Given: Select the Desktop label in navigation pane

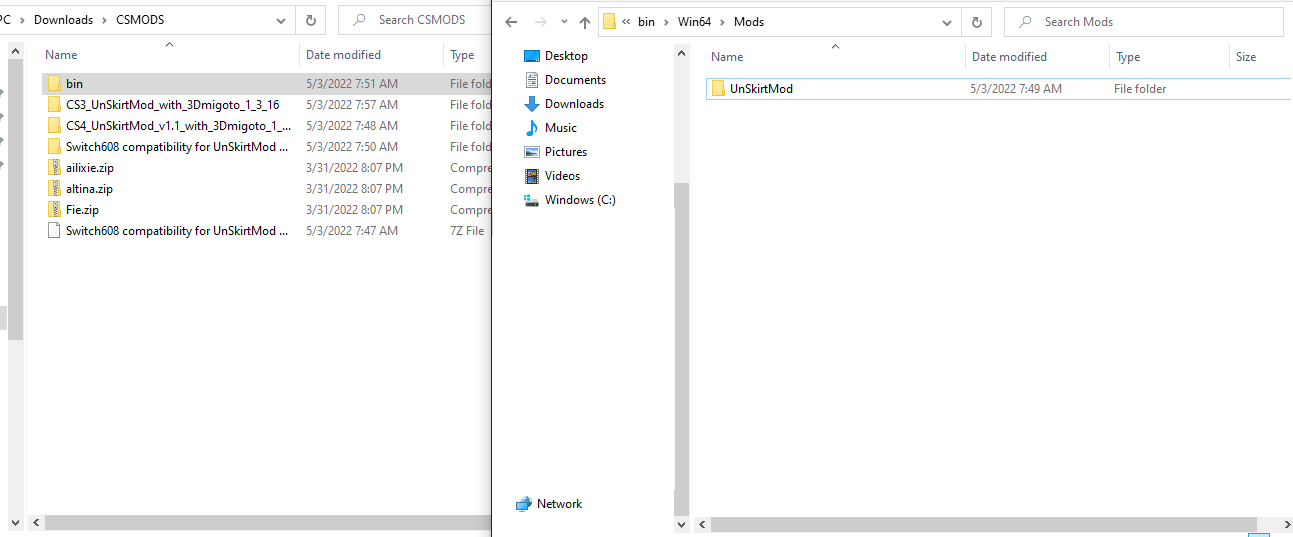Looking at the screenshot, I should [x=566, y=56].
